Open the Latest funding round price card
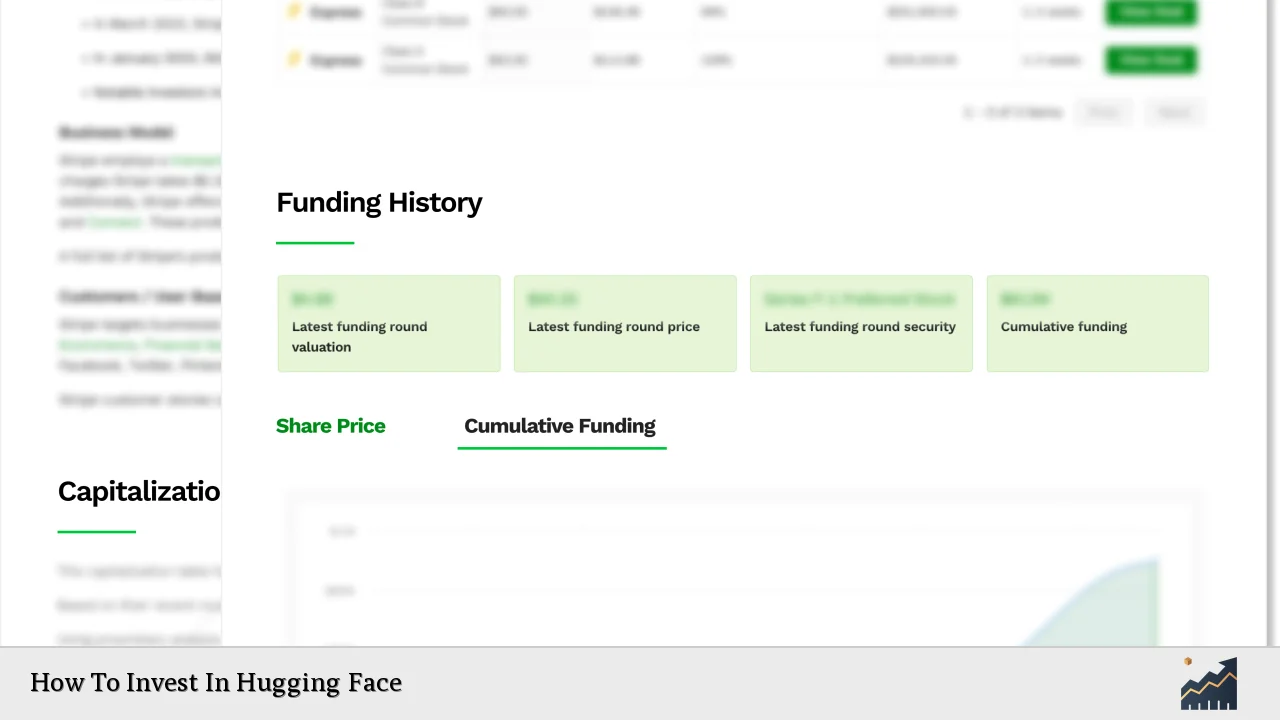The width and height of the screenshot is (1280, 720). click(625, 324)
